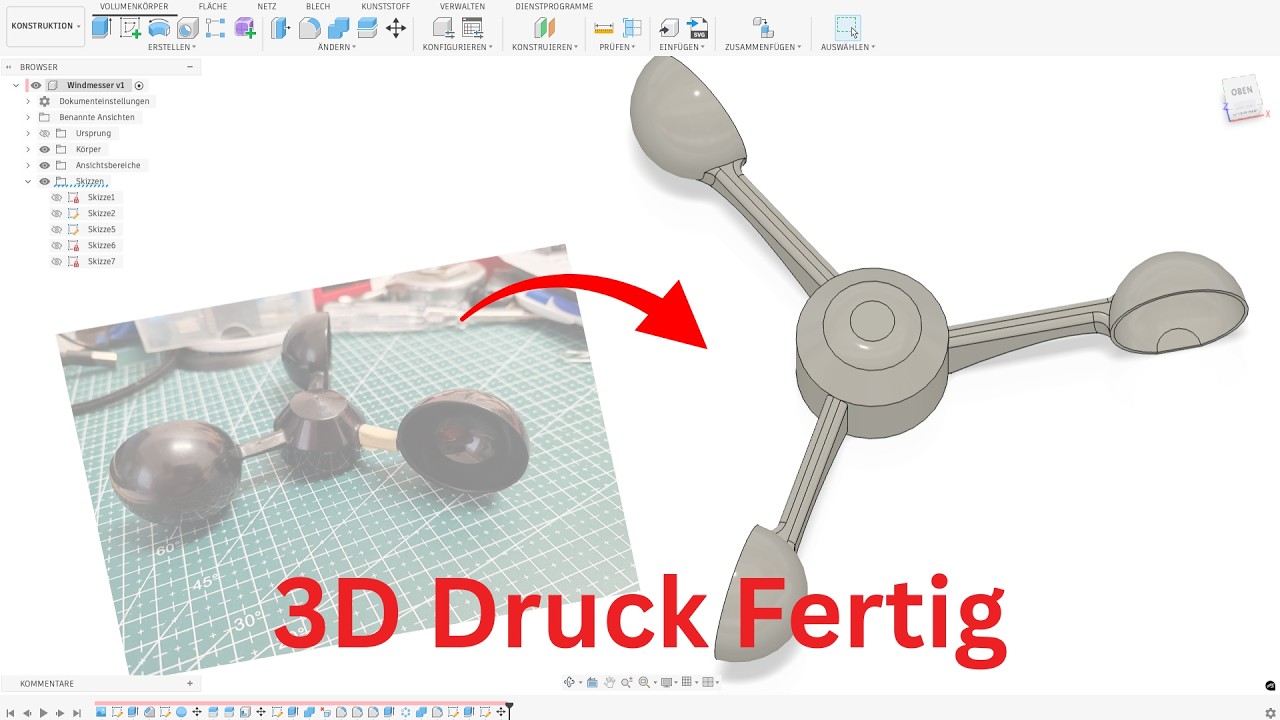
Task: Select Skizze6 in the browser tree
Action: pos(101,245)
